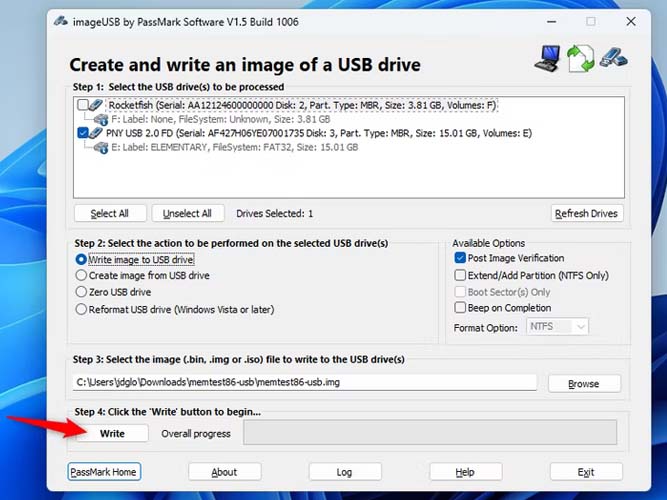667x500 pixels.
Task: Check the Rocketfish drive checkbox
Action: [81, 105]
